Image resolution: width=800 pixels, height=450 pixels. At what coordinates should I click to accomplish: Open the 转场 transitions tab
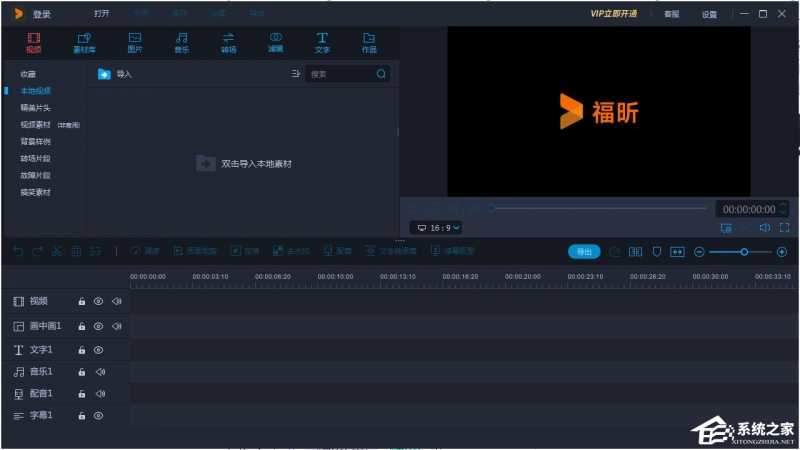229,43
